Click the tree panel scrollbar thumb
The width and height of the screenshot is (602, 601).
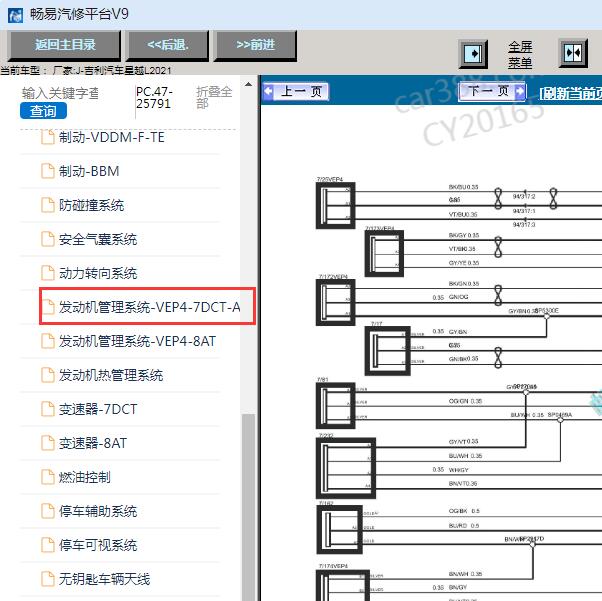click(x=248, y=507)
